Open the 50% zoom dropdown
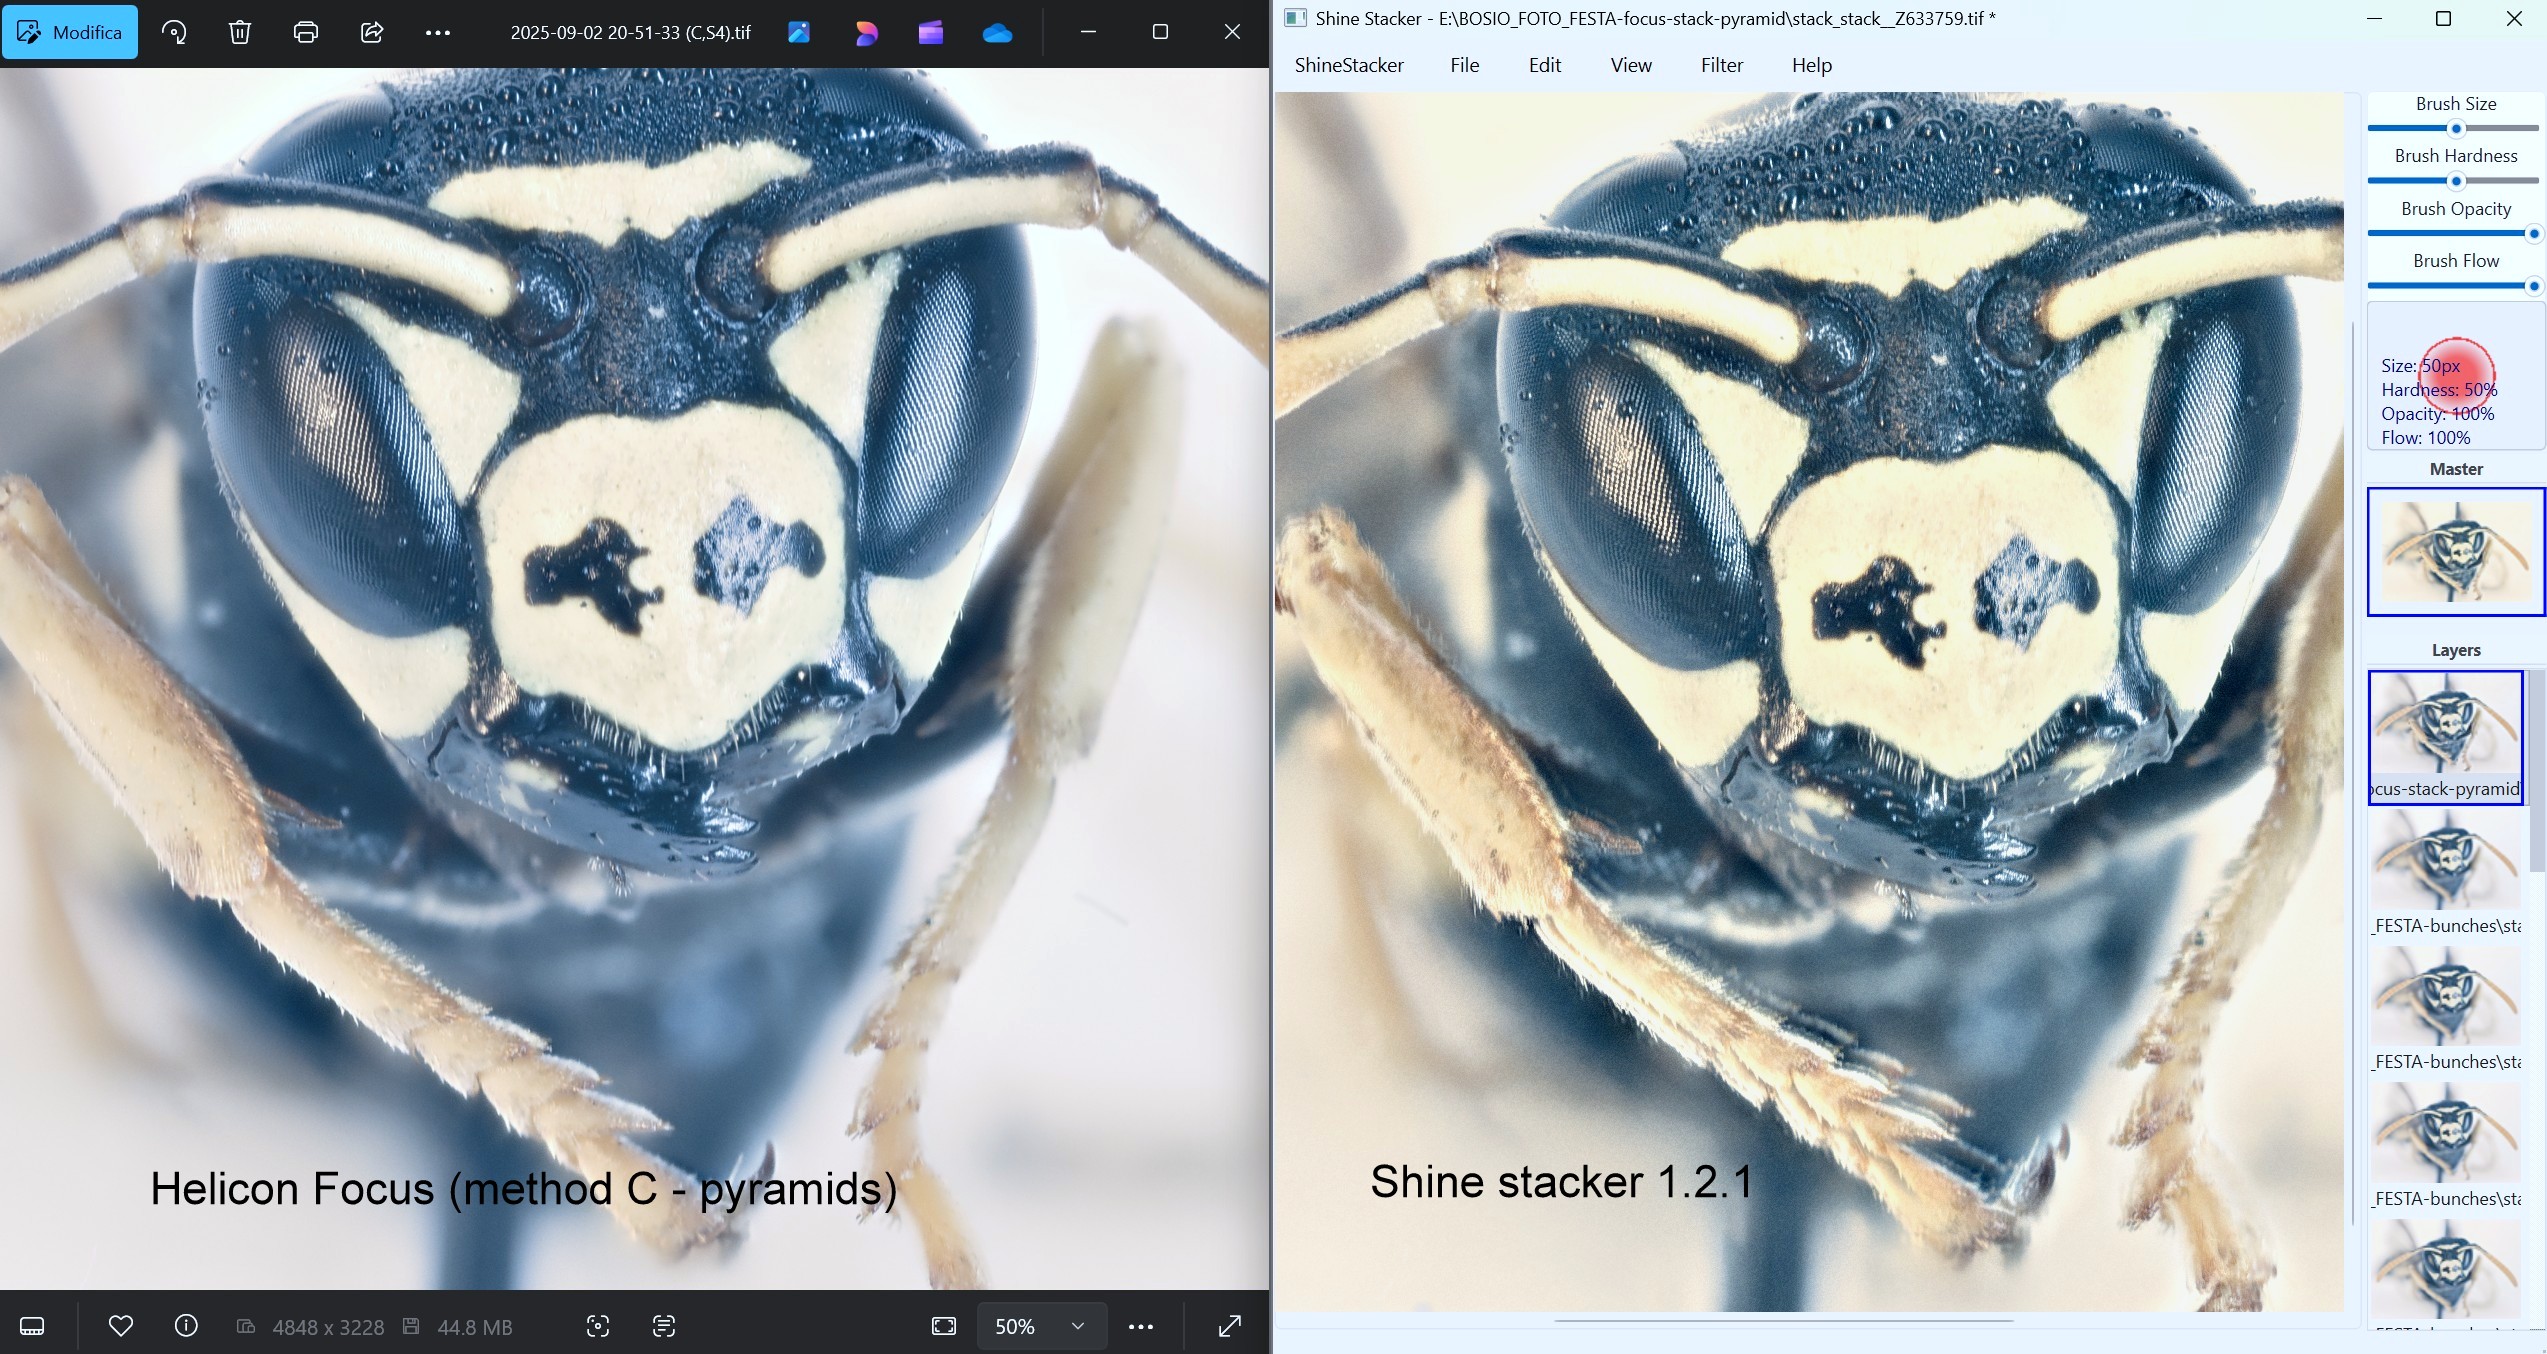Screen dimensions: 2547x1354 tap(1040, 1326)
